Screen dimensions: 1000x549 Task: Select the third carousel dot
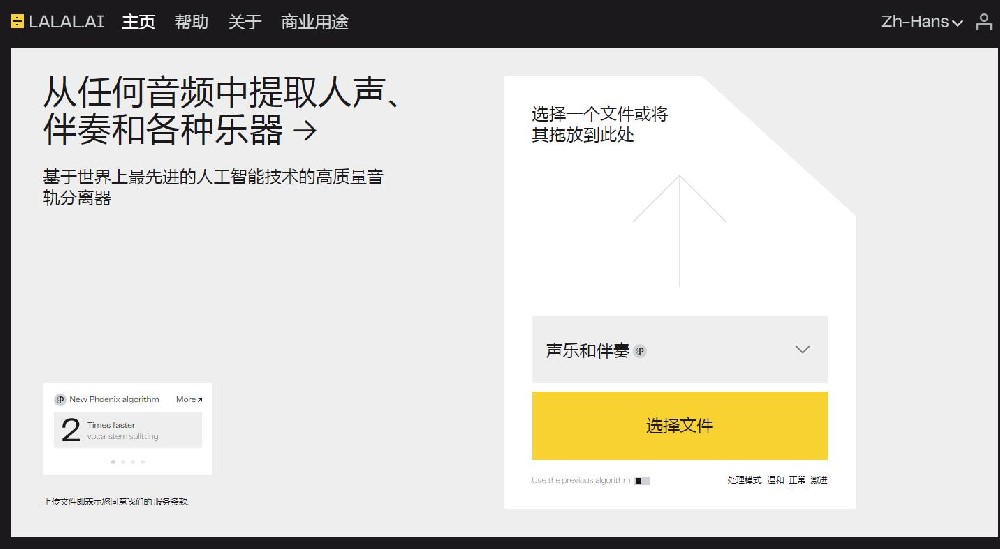[x=133, y=462]
